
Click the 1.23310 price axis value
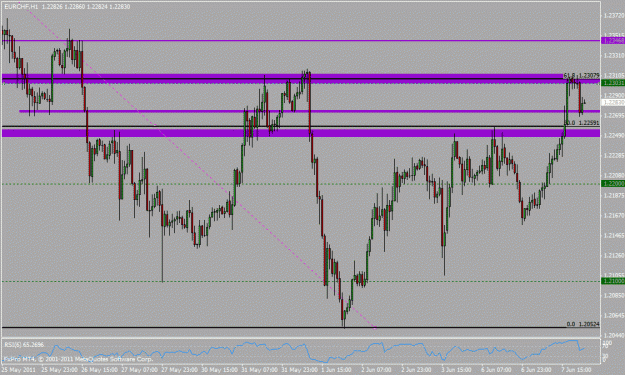614,55
